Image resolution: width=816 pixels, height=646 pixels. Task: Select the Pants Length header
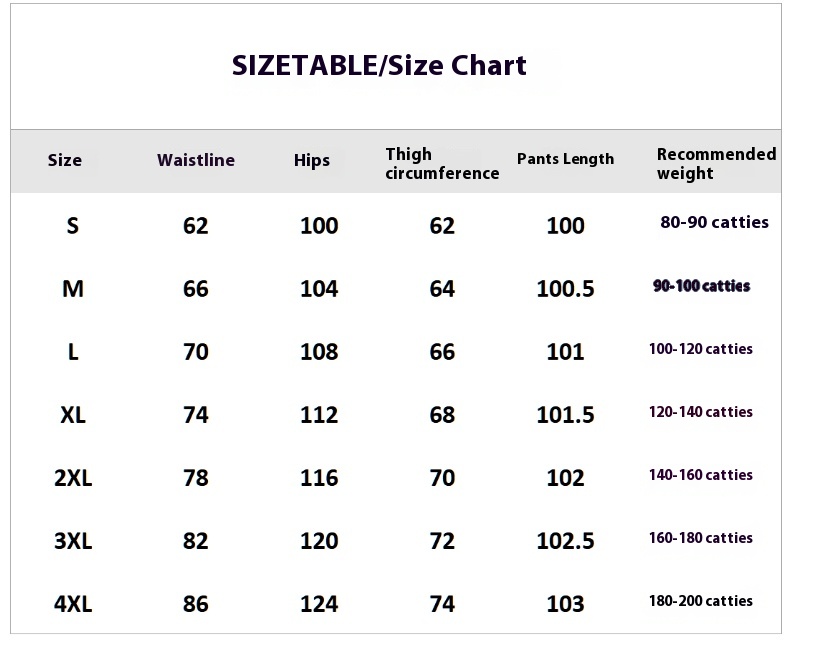coord(565,159)
